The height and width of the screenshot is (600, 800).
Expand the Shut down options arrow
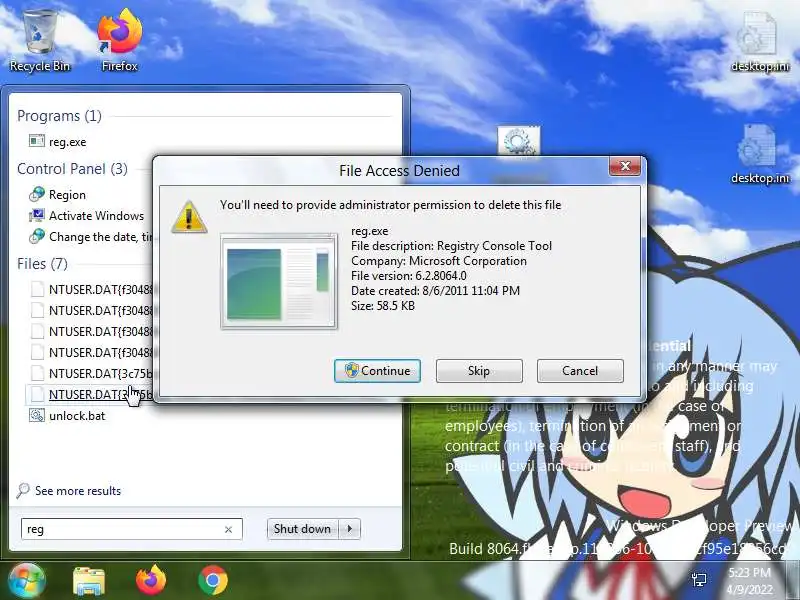coord(350,529)
